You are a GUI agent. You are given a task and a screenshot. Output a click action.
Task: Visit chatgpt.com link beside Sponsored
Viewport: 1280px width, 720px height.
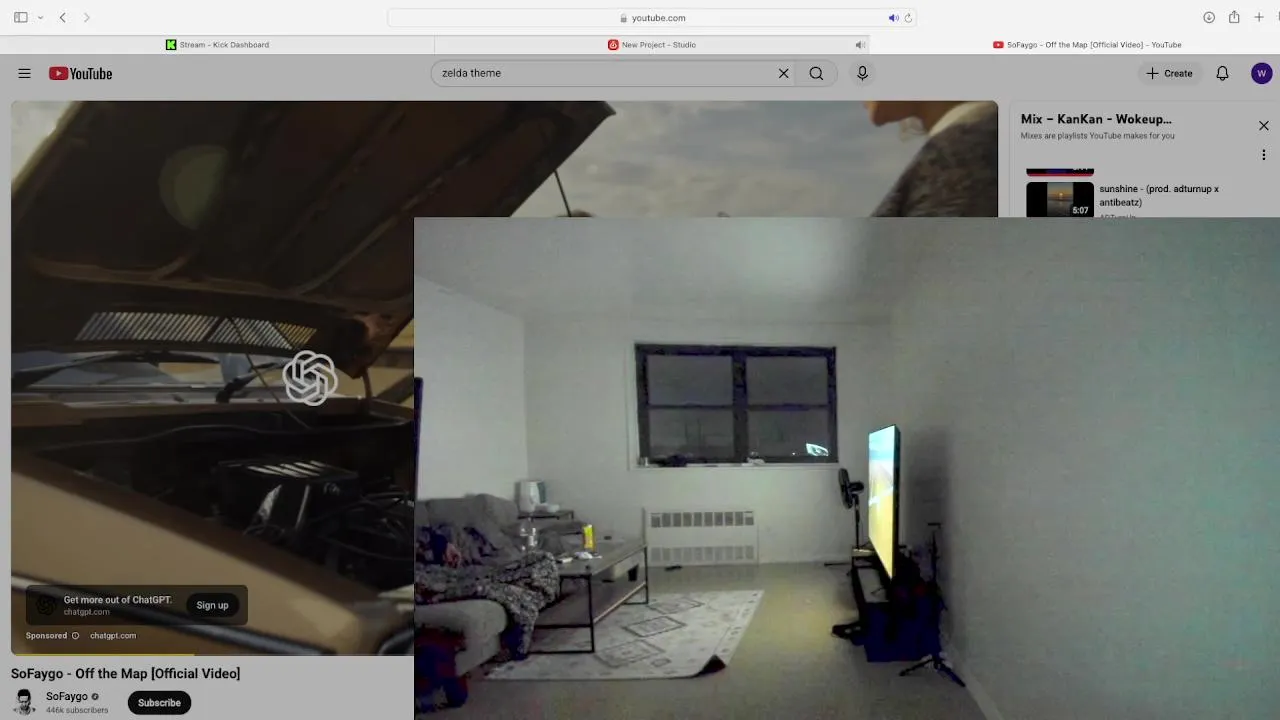113,636
